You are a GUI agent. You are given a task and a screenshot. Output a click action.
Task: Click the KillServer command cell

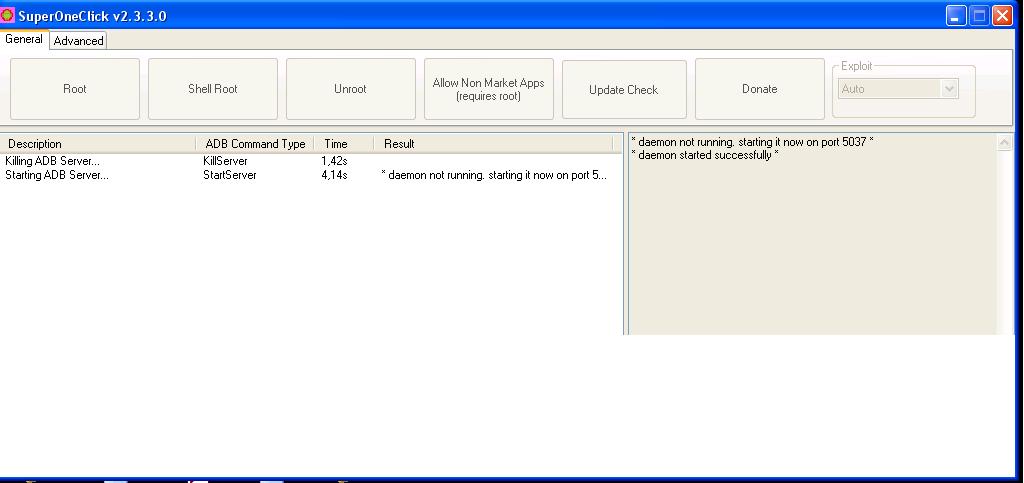(225, 161)
